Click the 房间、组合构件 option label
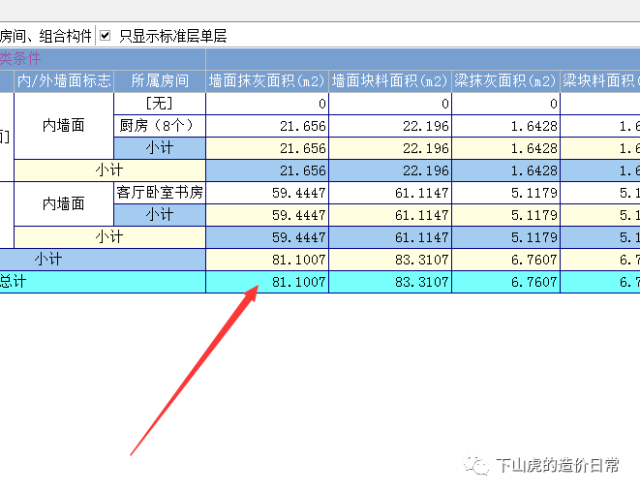640x494 pixels. pos(46,36)
